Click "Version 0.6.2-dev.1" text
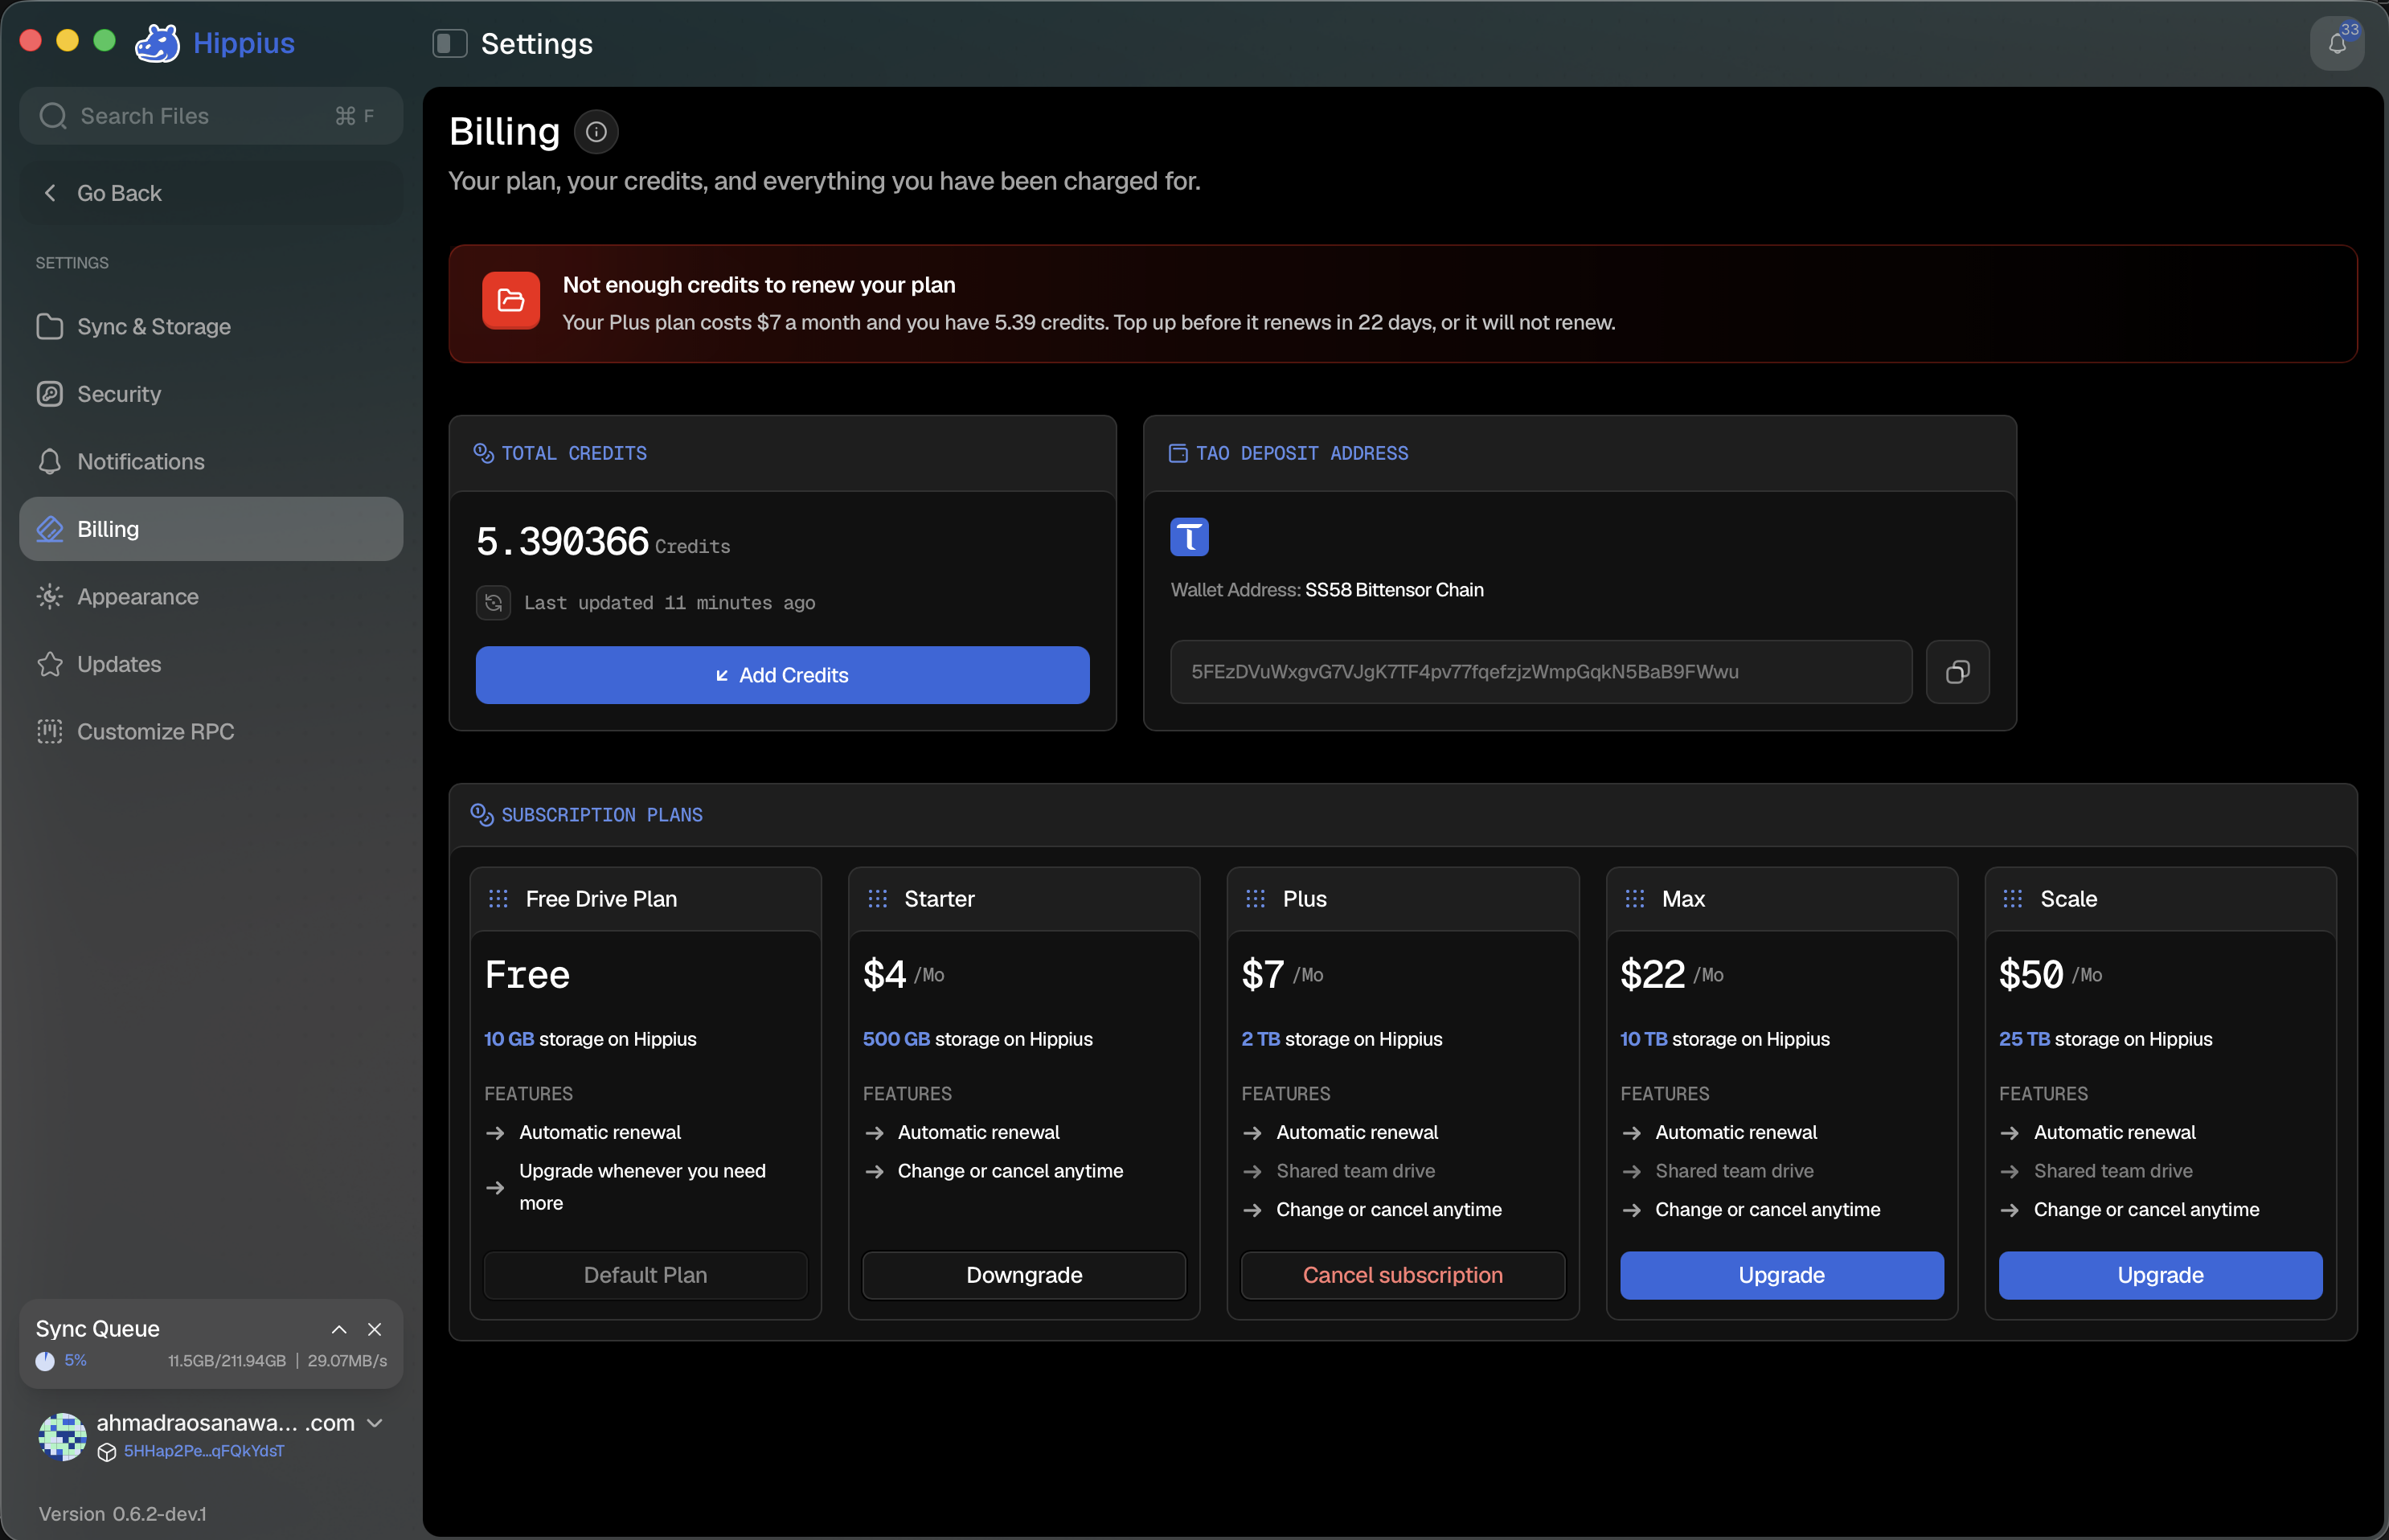2389x1540 pixels. pos(123,1514)
